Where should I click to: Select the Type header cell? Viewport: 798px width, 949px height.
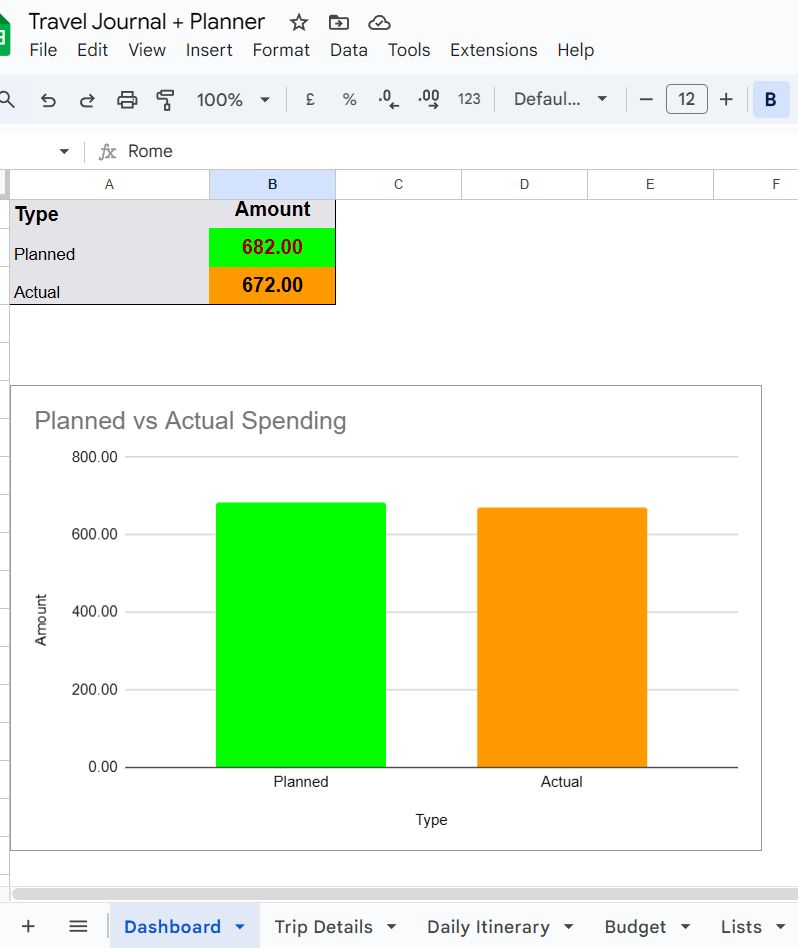[x=110, y=214]
